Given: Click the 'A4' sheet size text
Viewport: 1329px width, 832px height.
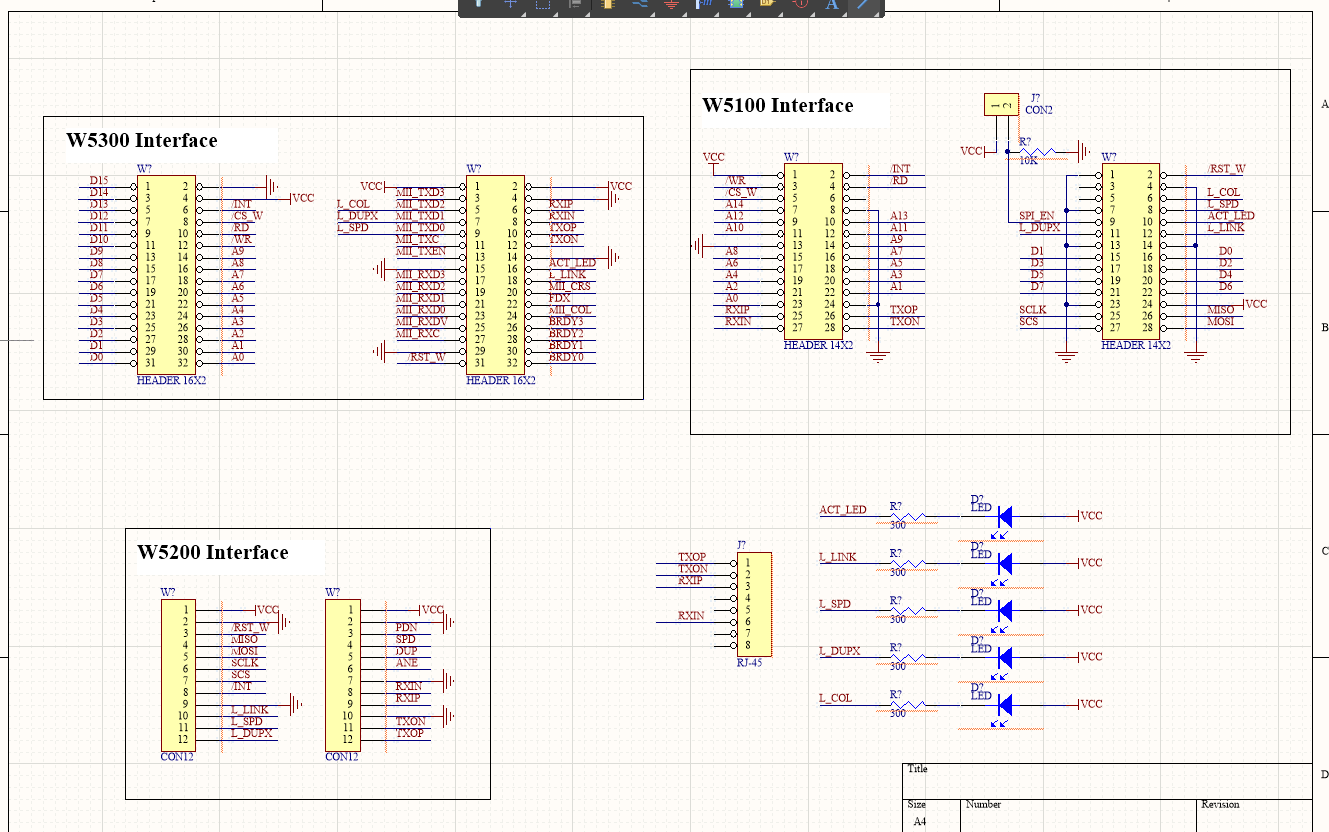Looking at the screenshot, I should (920, 822).
